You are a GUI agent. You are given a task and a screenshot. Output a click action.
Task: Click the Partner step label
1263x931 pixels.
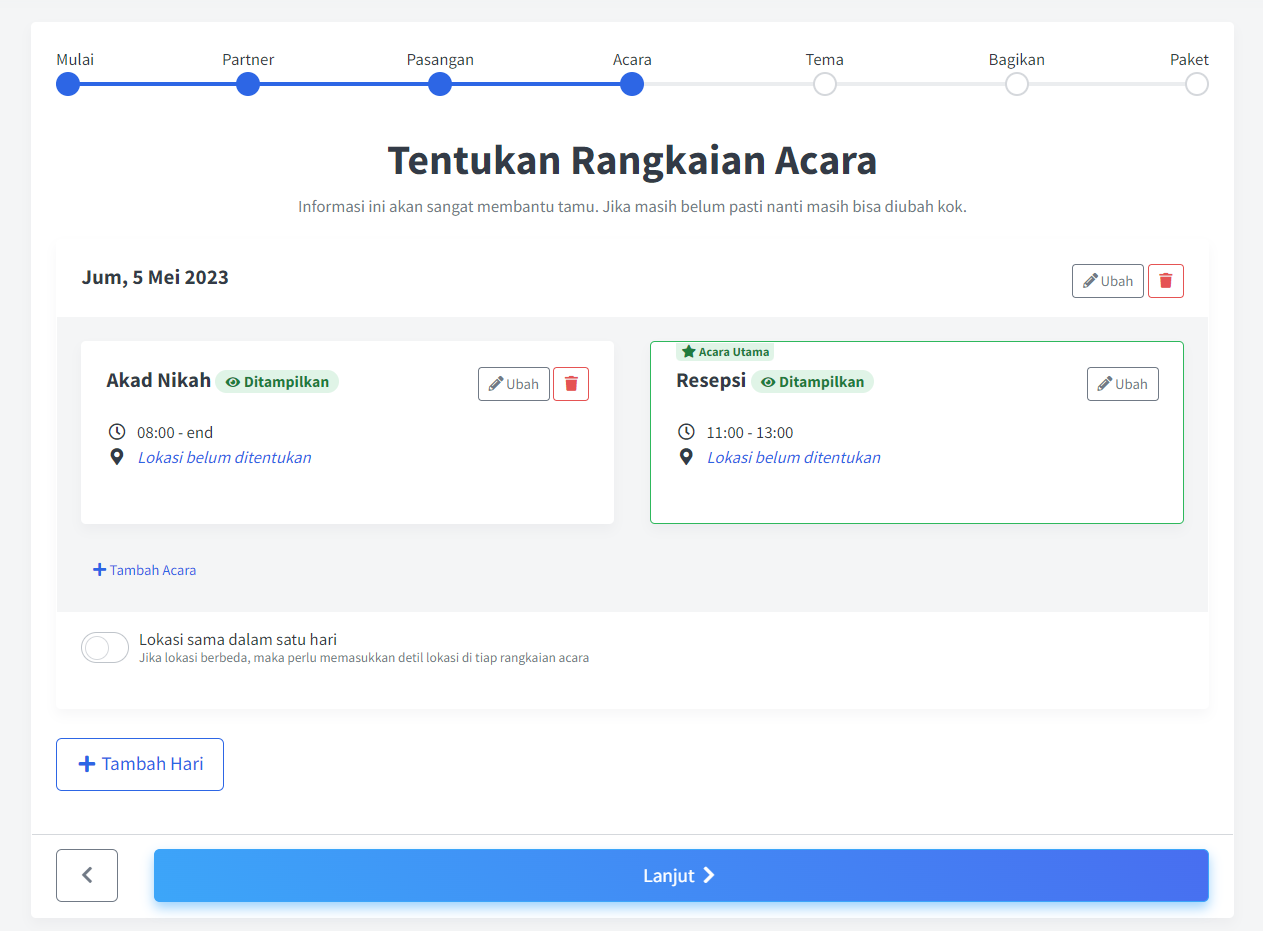click(x=248, y=60)
